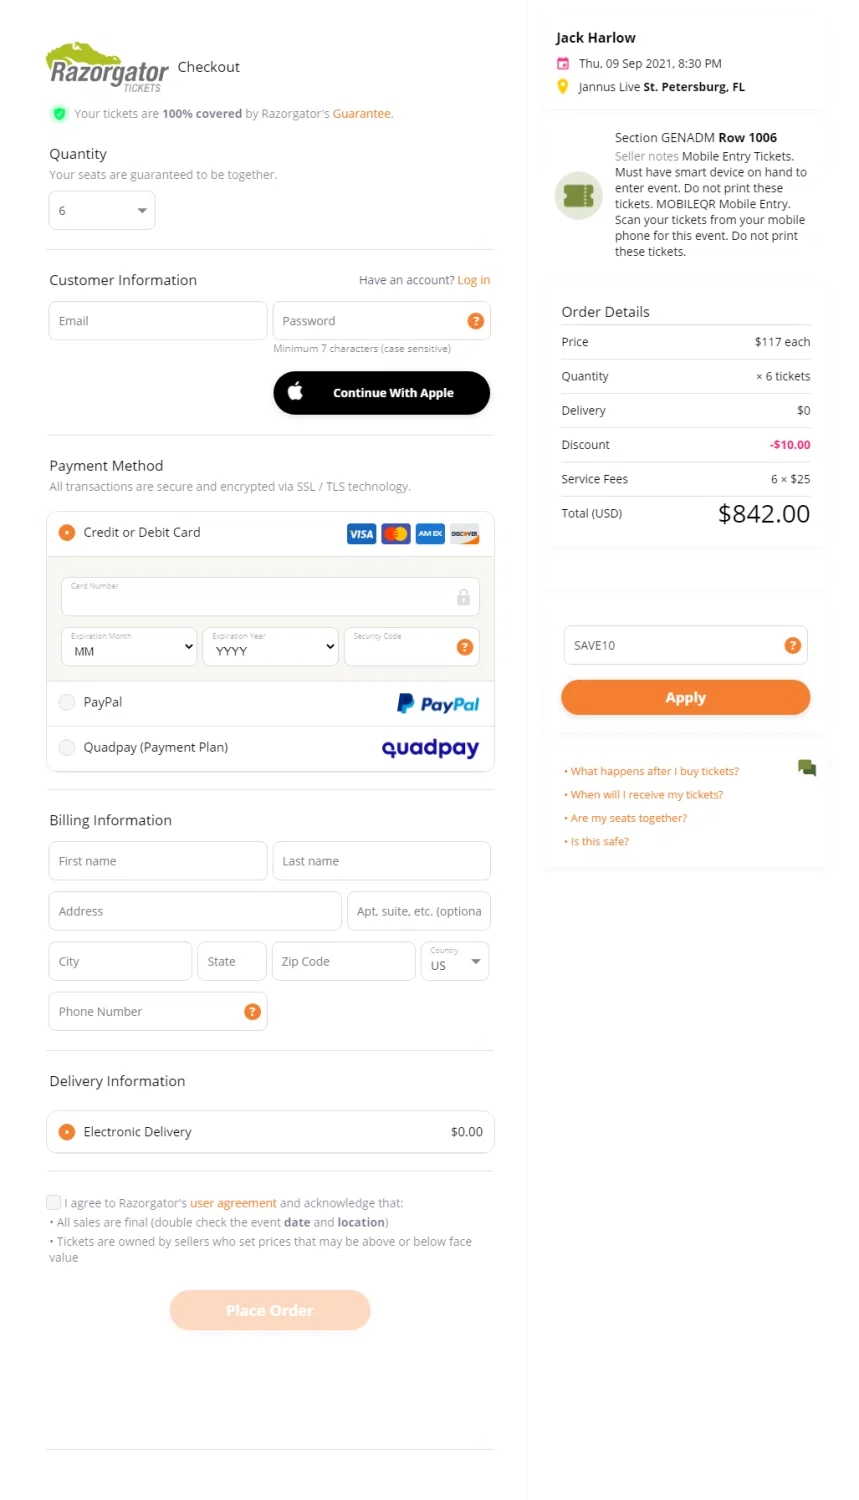Click the Security Code help icon
This screenshot has width=859, height=1500.
(x=465, y=647)
